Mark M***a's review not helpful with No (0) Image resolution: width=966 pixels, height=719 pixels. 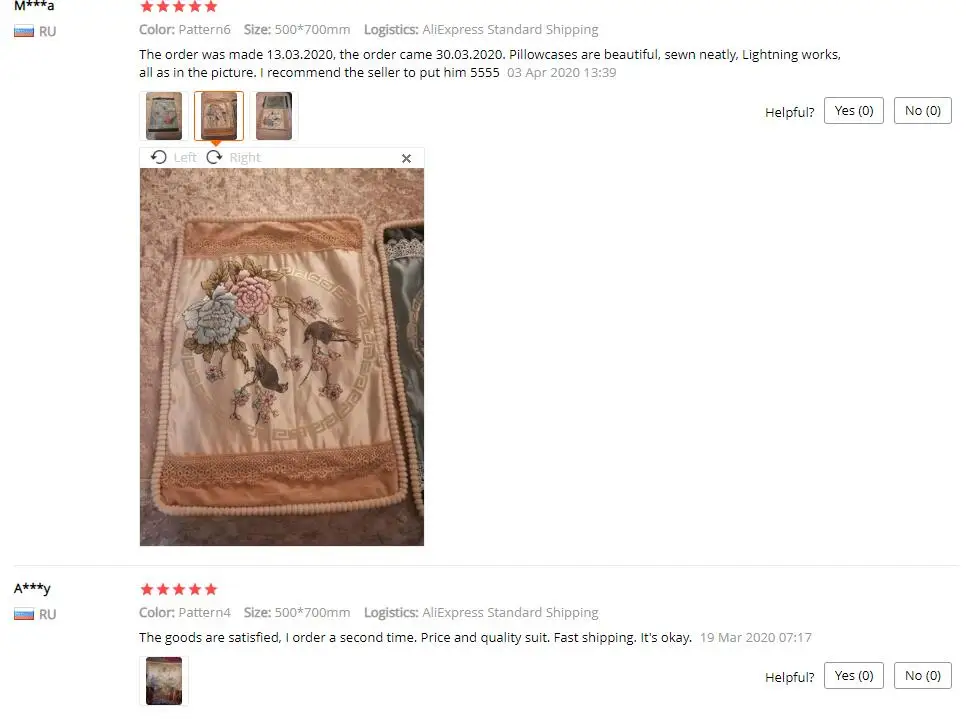pyautogui.click(x=923, y=110)
